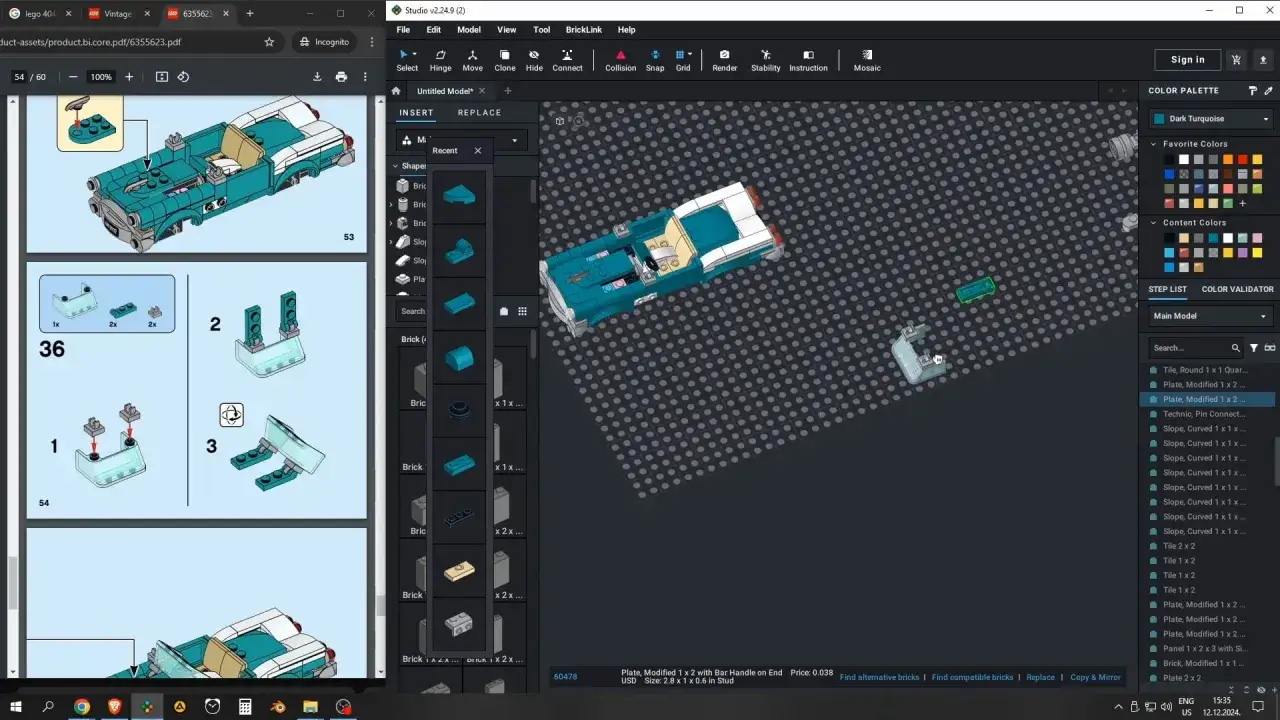Viewport: 1280px width, 720px height.
Task: Click the Replace link in status bar
Action: (x=1040, y=677)
